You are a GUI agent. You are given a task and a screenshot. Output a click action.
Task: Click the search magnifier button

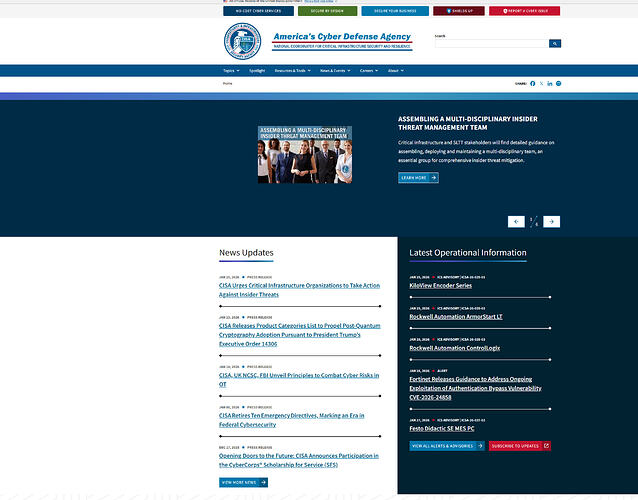tap(555, 43)
